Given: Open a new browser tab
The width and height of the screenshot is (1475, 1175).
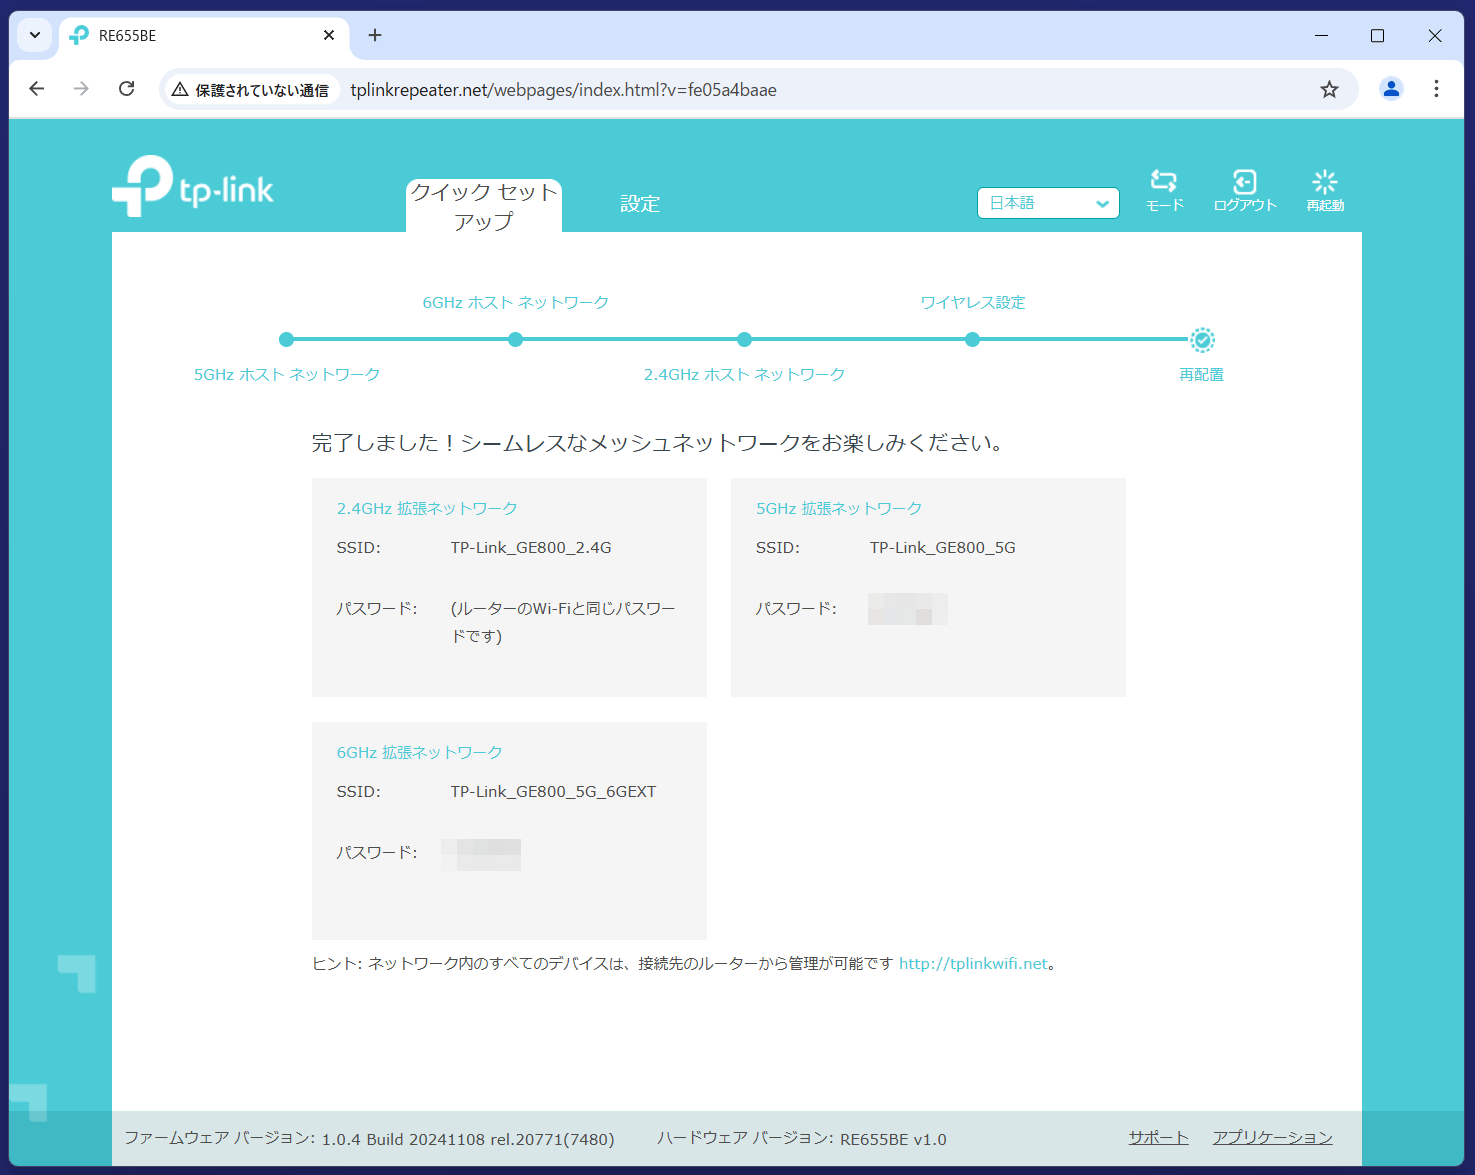Looking at the screenshot, I should click(375, 35).
